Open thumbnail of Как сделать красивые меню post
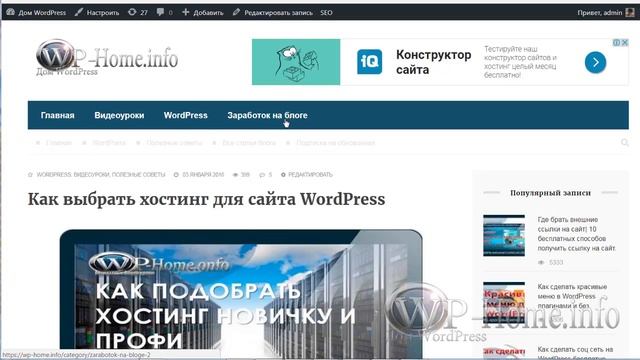The height and width of the screenshot is (360, 640). [x=504, y=303]
